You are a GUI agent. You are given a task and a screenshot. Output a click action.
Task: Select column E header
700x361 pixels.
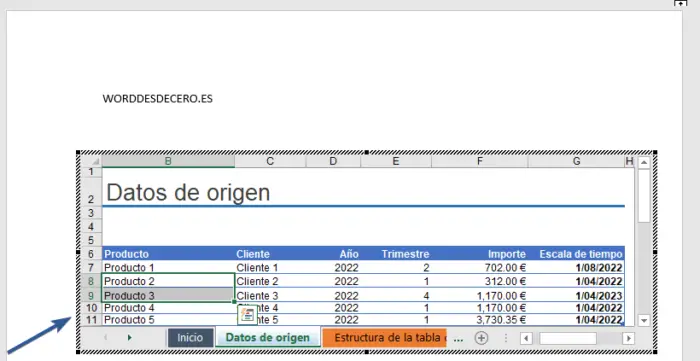[x=396, y=161]
